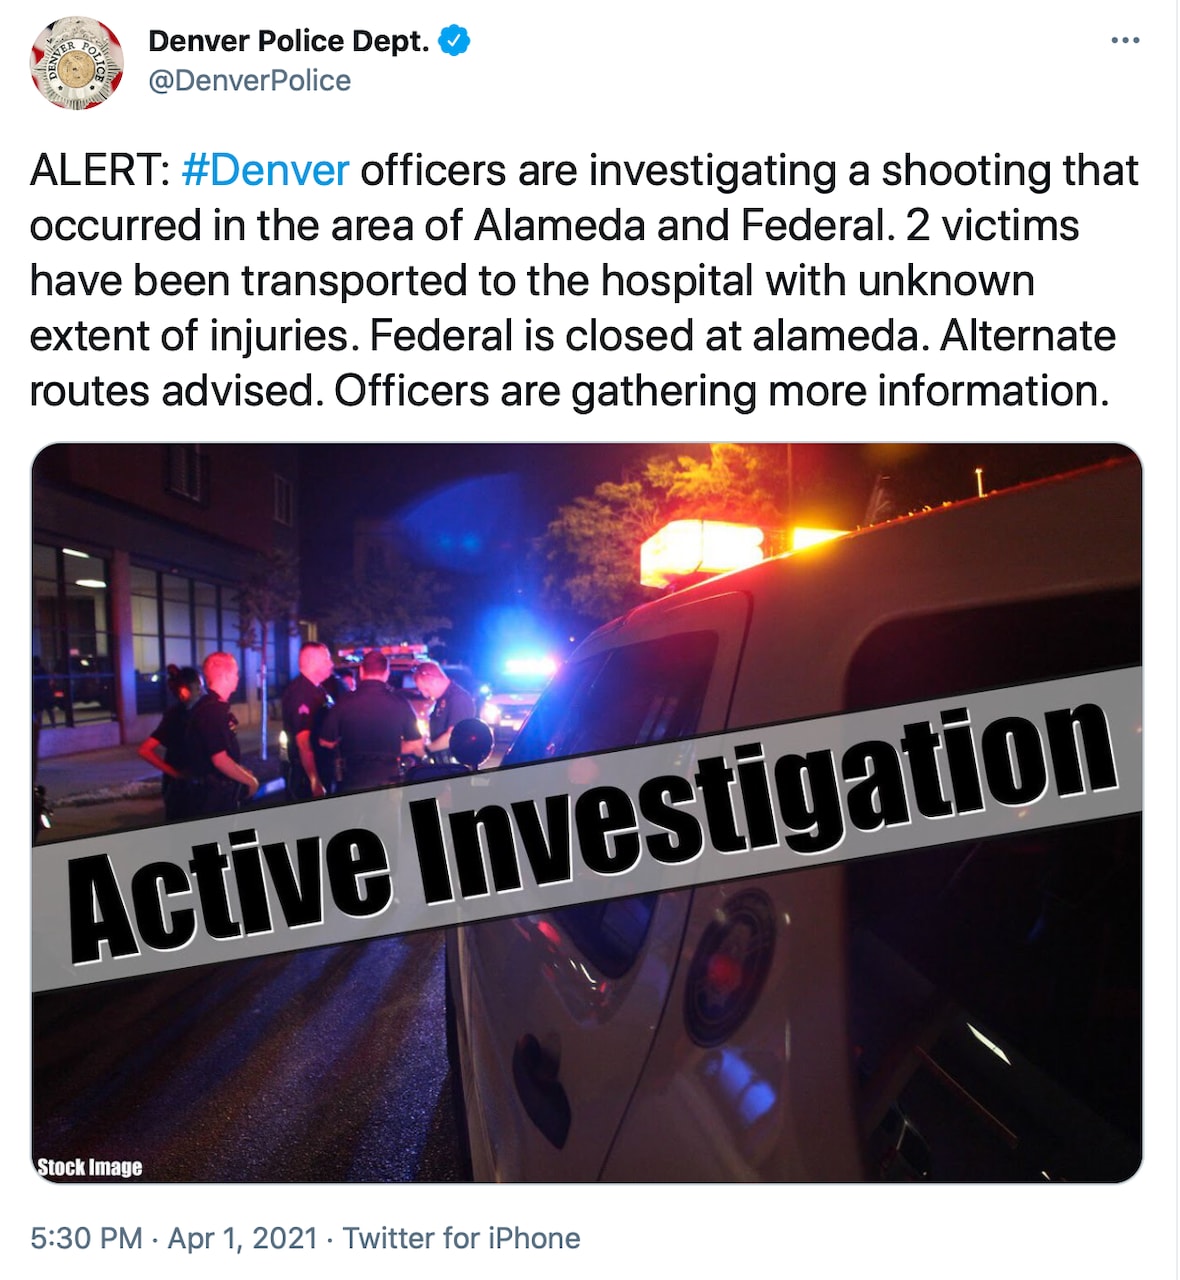Click the Apr 1, 2021 date
The image size is (1180, 1280).
click(242, 1238)
